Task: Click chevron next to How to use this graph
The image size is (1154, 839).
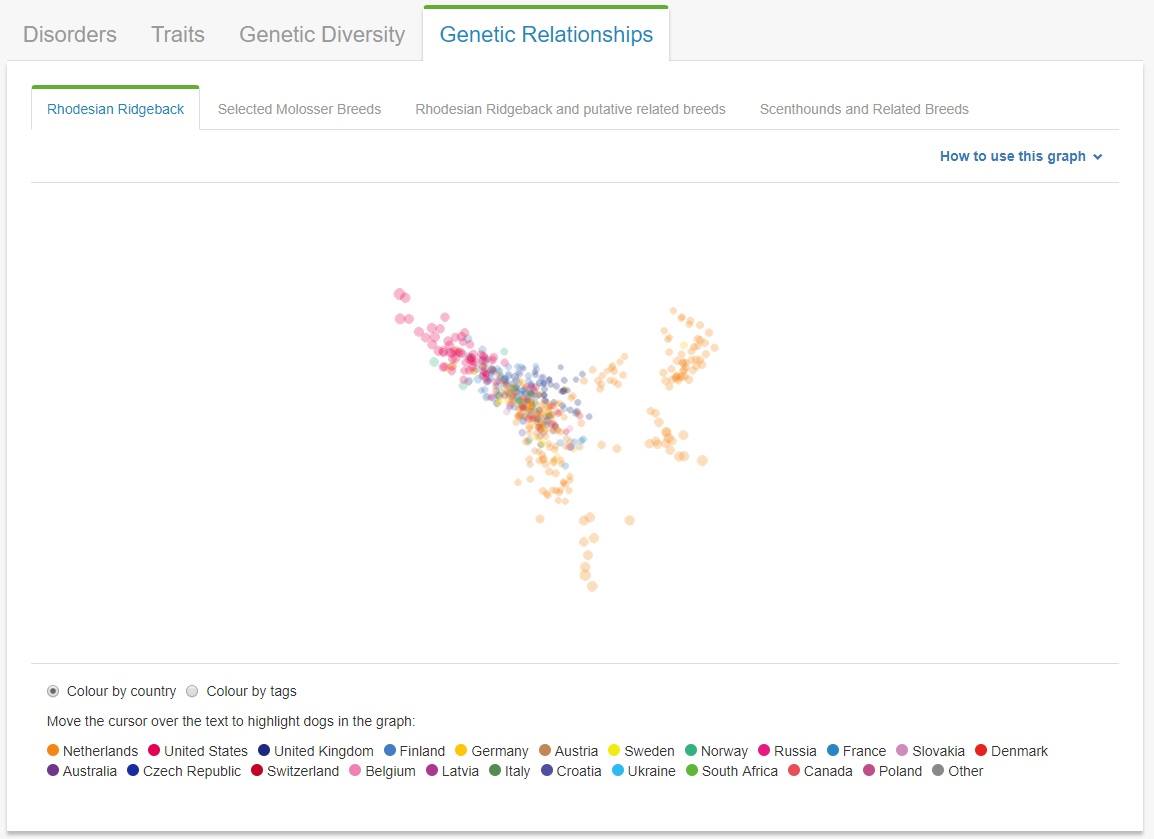Action: pyautogui.click(x=1098, y=157)
